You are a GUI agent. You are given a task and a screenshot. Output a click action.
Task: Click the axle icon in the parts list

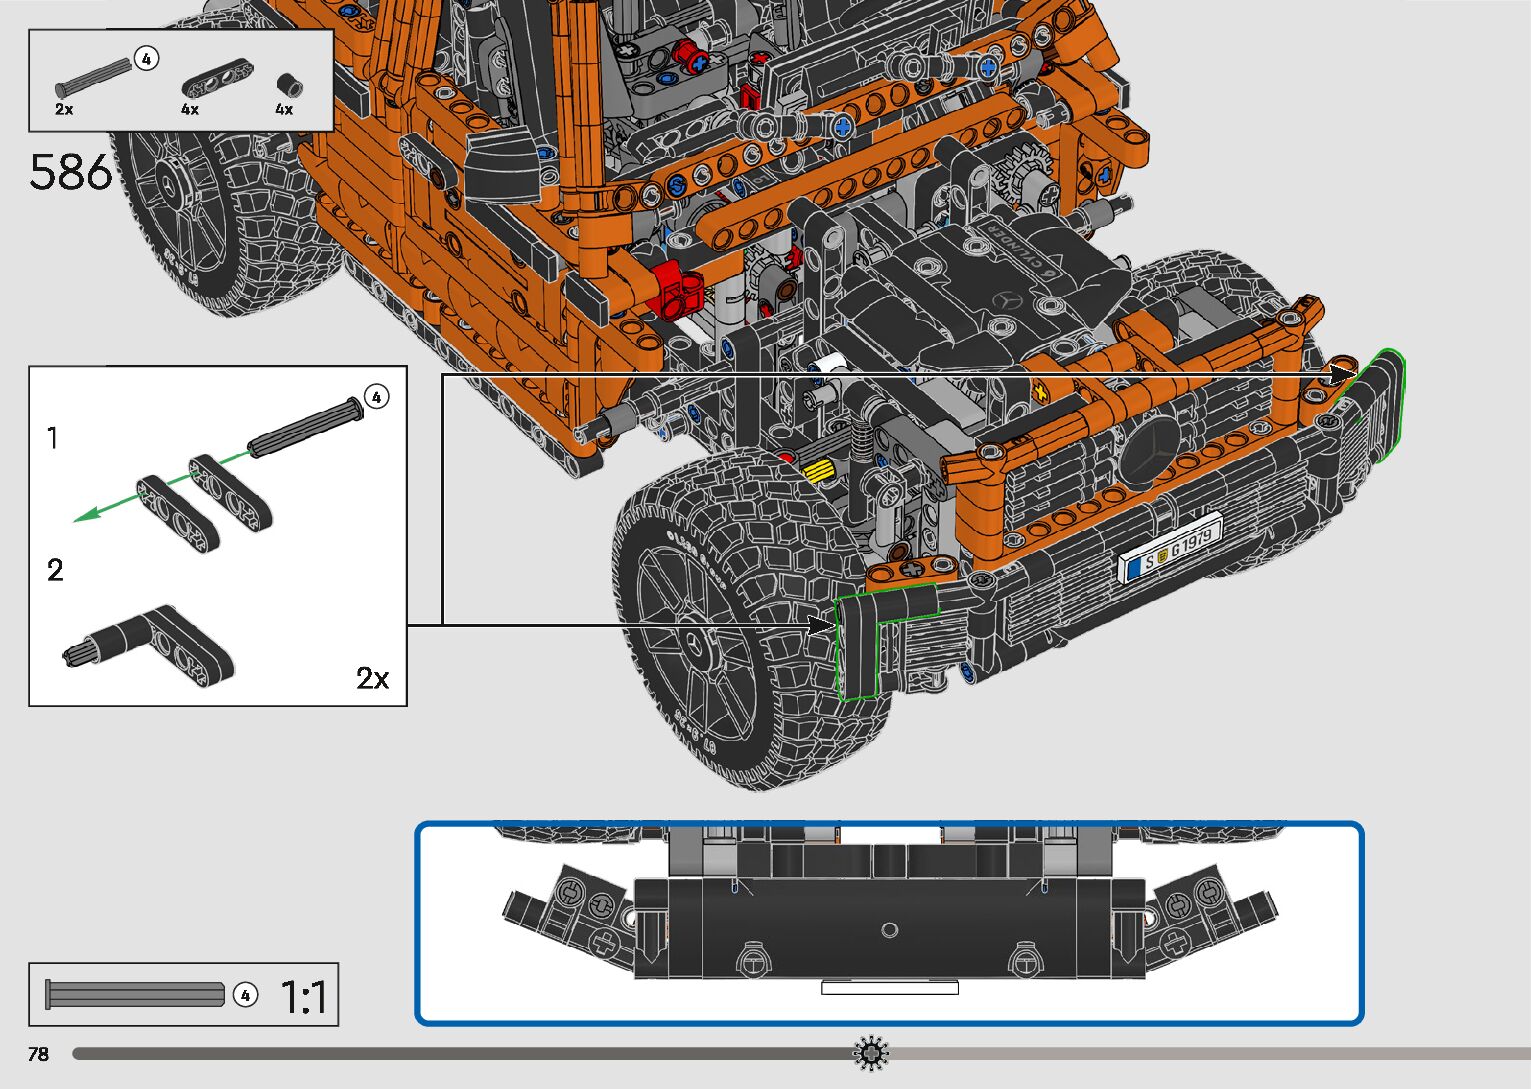pyautogui.click(x=95, y=76)
